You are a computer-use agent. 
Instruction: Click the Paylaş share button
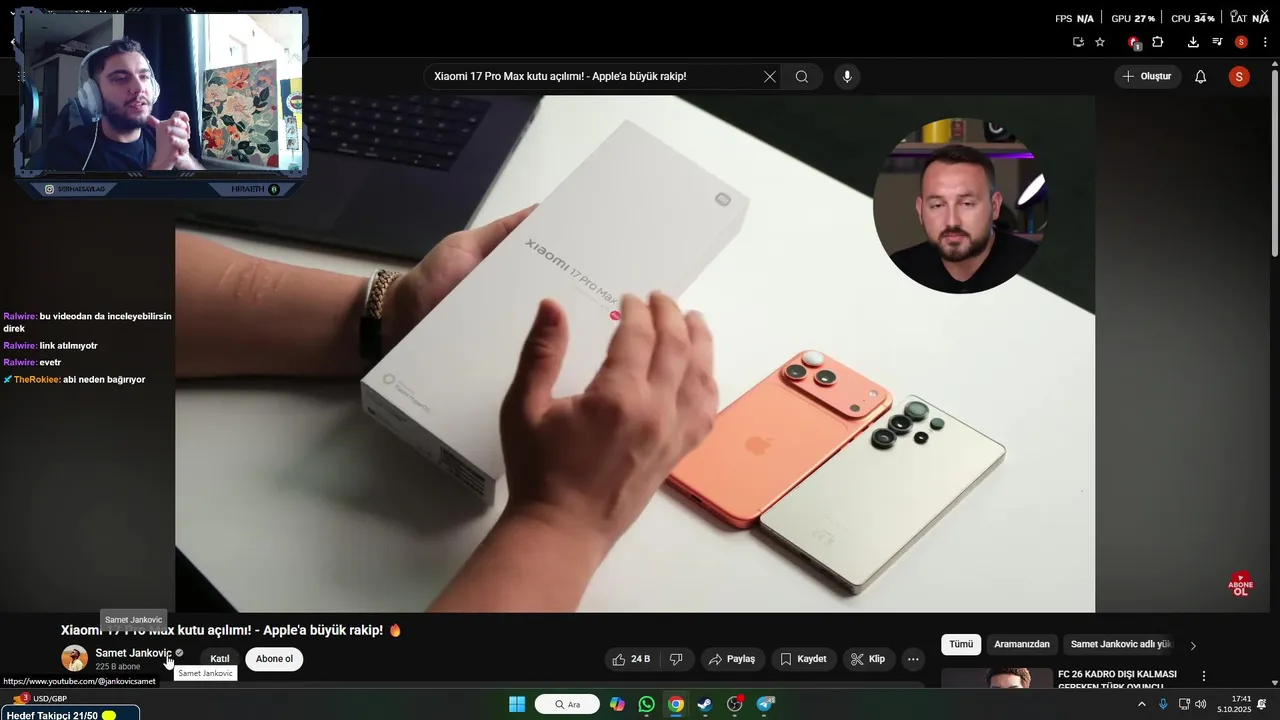click(x=732, y=659)
